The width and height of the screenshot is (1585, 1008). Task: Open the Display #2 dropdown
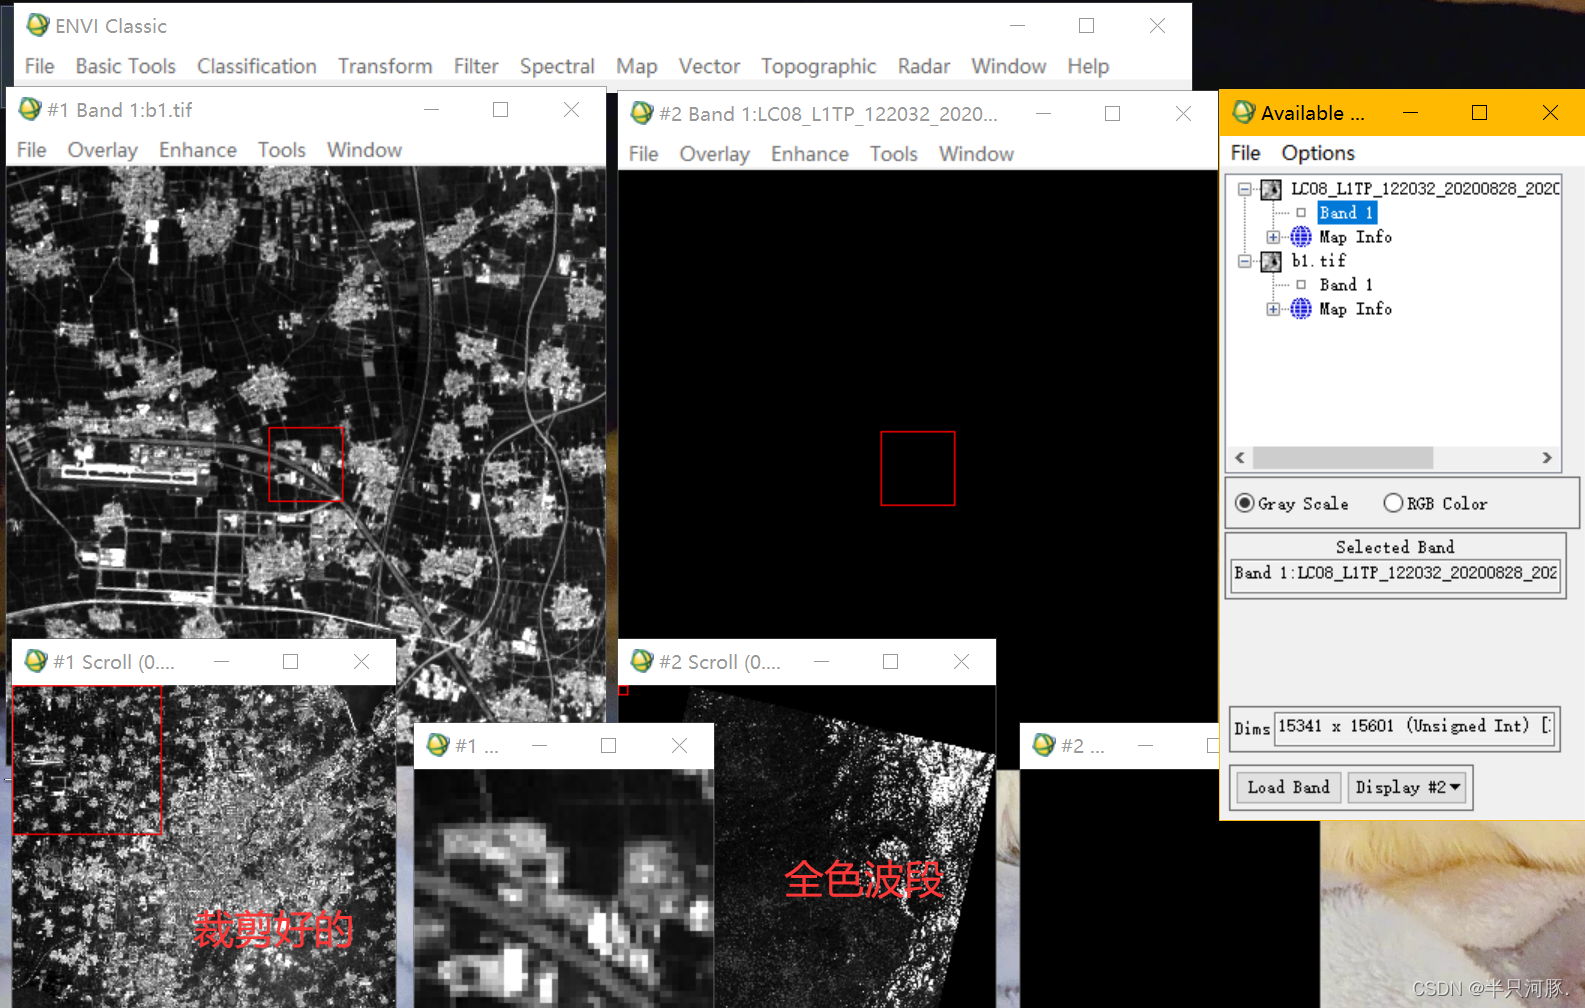pyautogui.click(x=1408, y=787)
